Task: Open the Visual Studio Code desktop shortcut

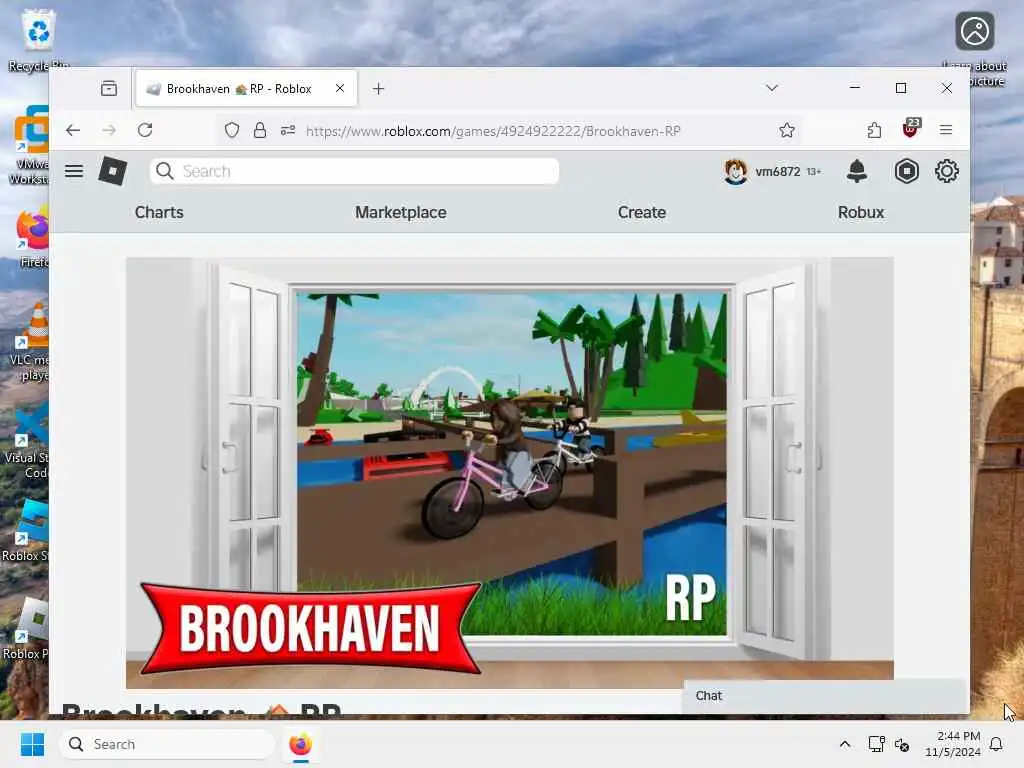Action: click(29, 440)
